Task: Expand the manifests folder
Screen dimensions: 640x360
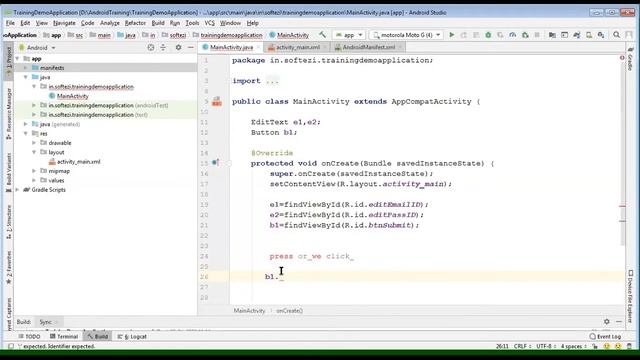Action: pos(26,68)
